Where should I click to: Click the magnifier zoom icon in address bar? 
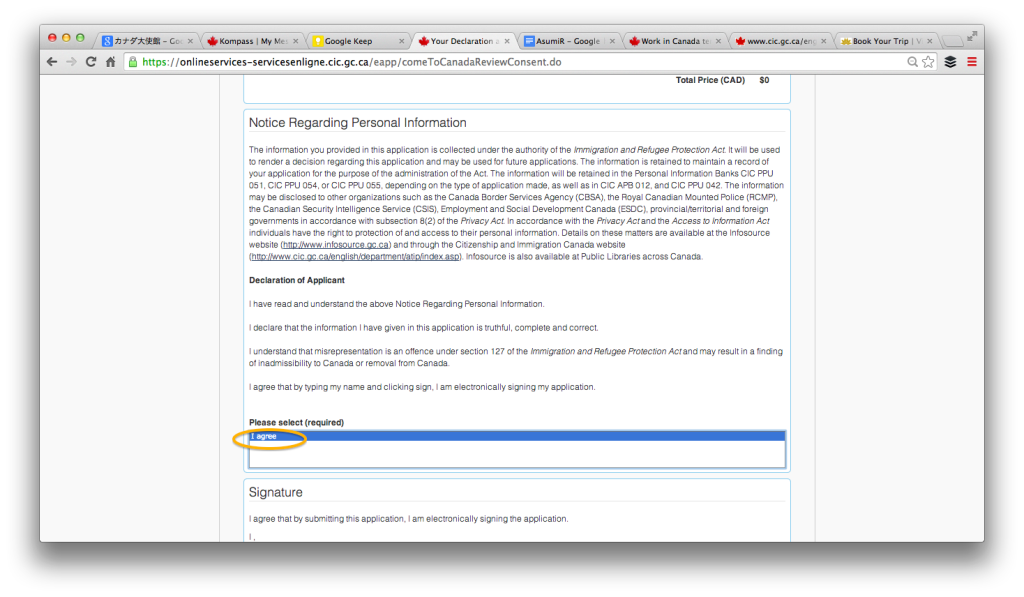click(912, 62)
